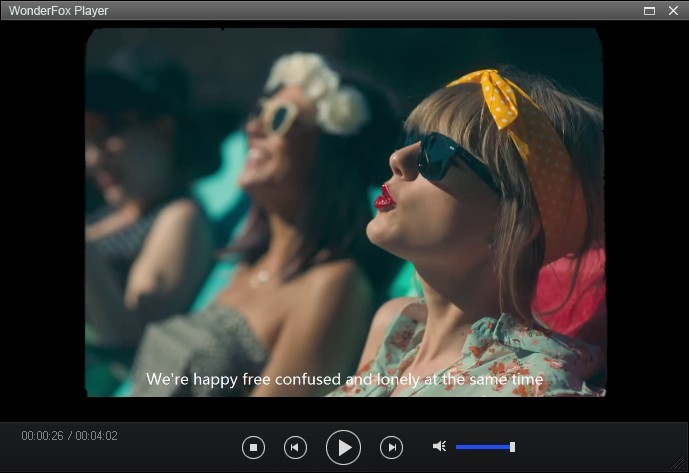This screenshot has height=473, width=689.
Task: Maximize the WonderFox Player window
Action: click(649, 11)
